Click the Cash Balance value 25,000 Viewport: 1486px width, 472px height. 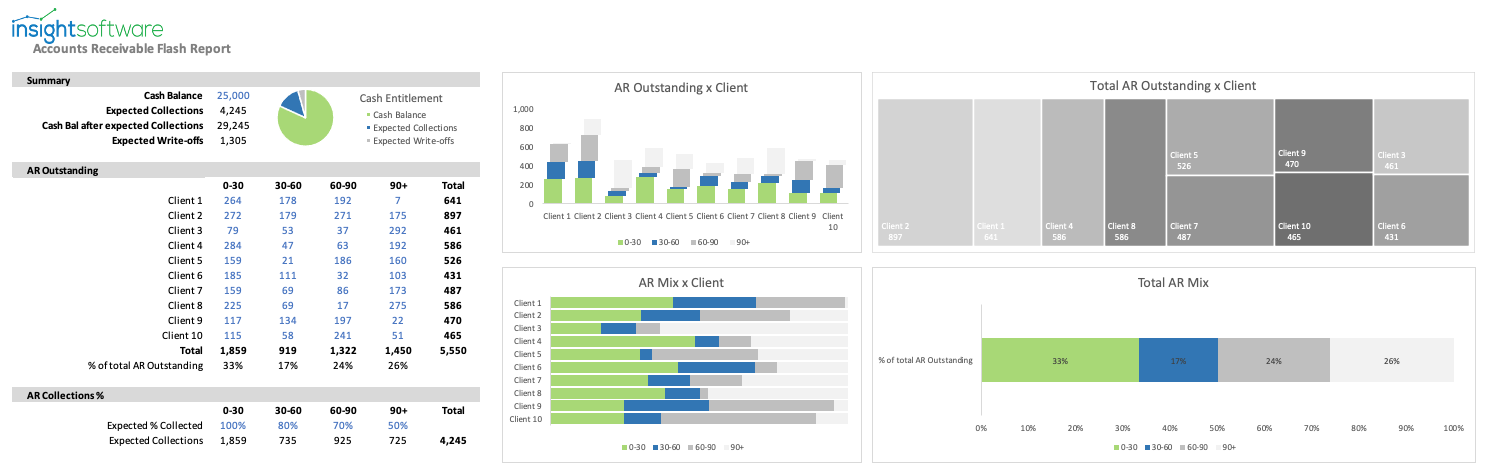point(233,95)
